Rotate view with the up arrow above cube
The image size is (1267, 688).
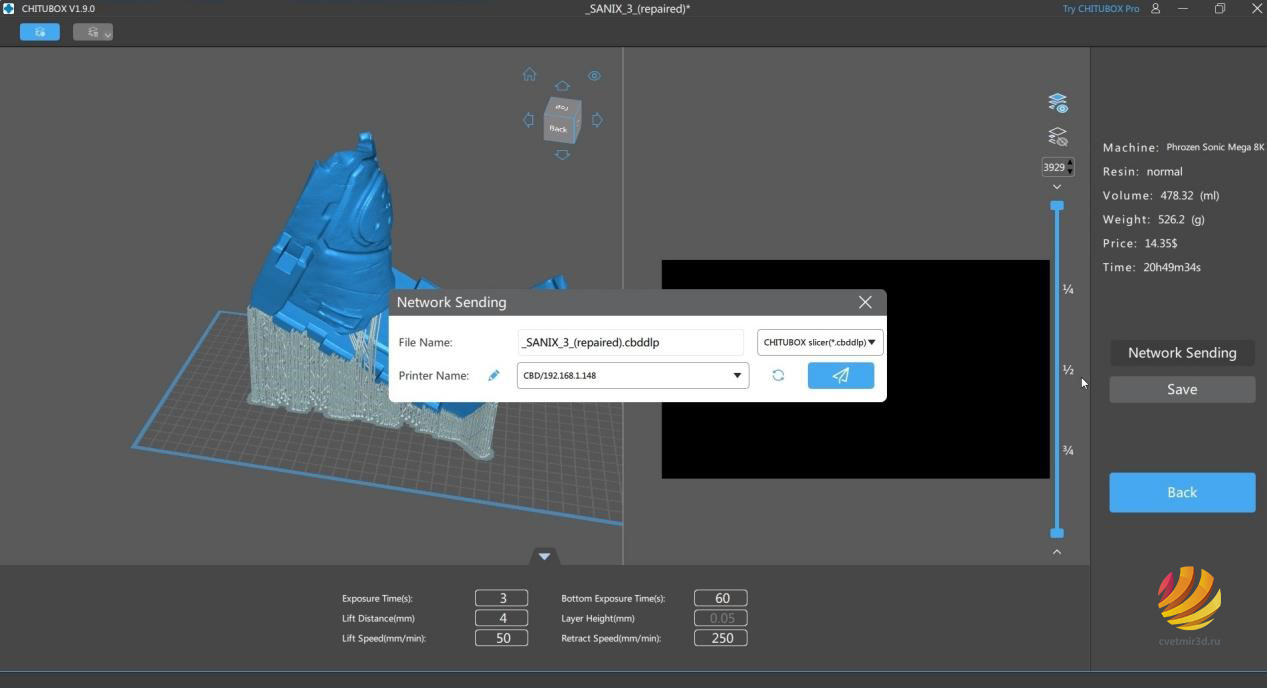click(562, 87)
